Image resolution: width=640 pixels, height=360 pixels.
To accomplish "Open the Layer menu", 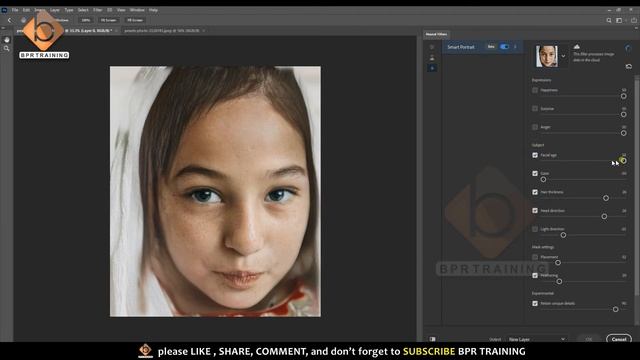I will click(55, 10).
